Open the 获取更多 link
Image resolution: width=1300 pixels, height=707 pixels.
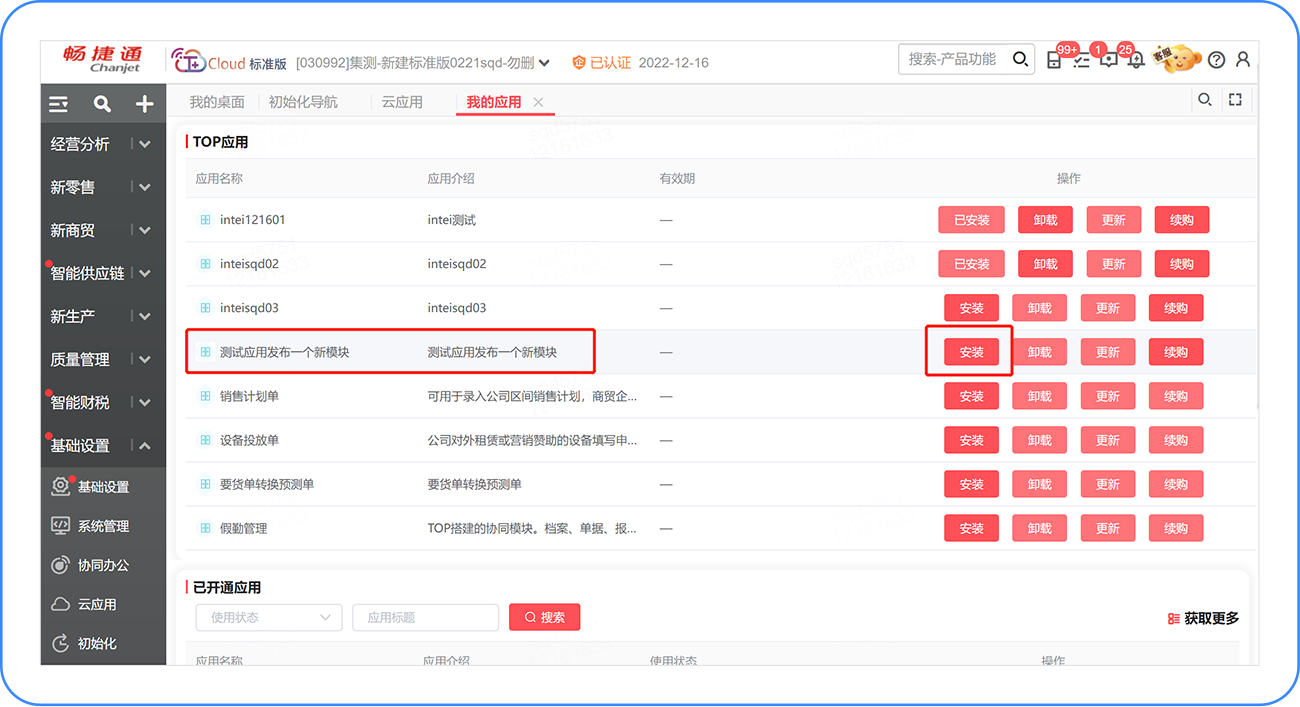tap(1203, 619)
